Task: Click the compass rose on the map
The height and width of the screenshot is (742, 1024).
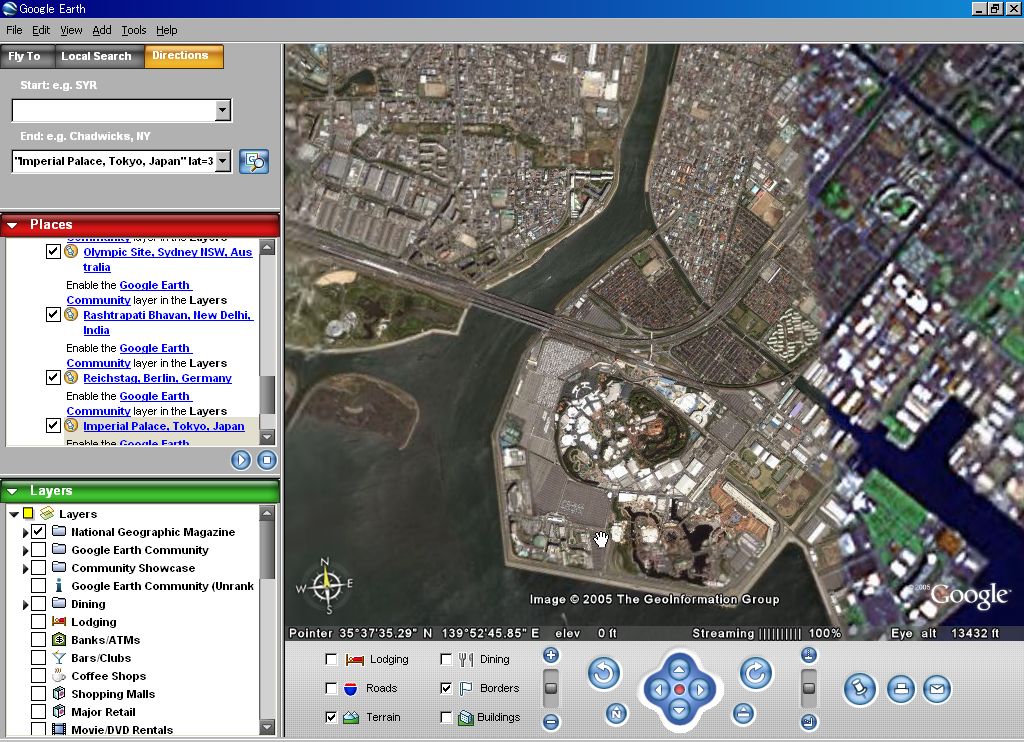Action: pos(325,585)
